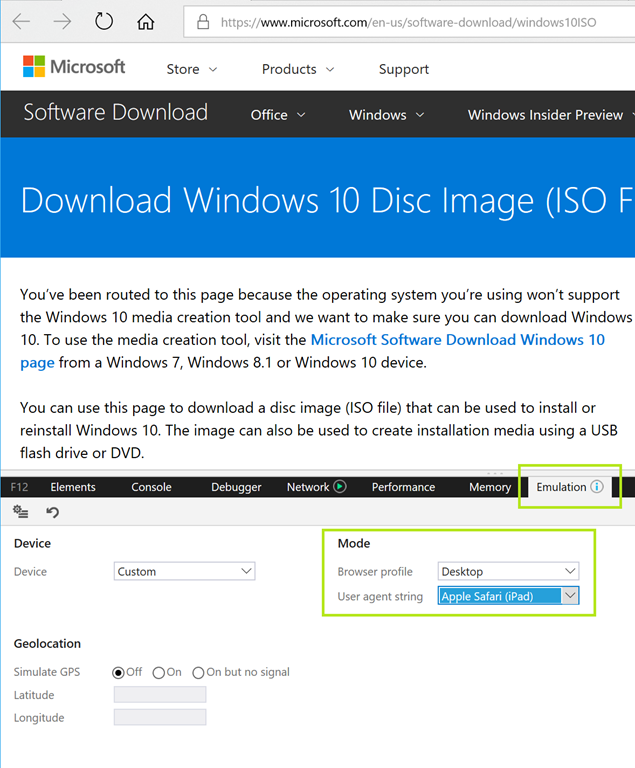Click the Latitude input field
Image resolution: width=635 pixels, height=768 pixels.
pyautogui.click(x=160, y=694)
